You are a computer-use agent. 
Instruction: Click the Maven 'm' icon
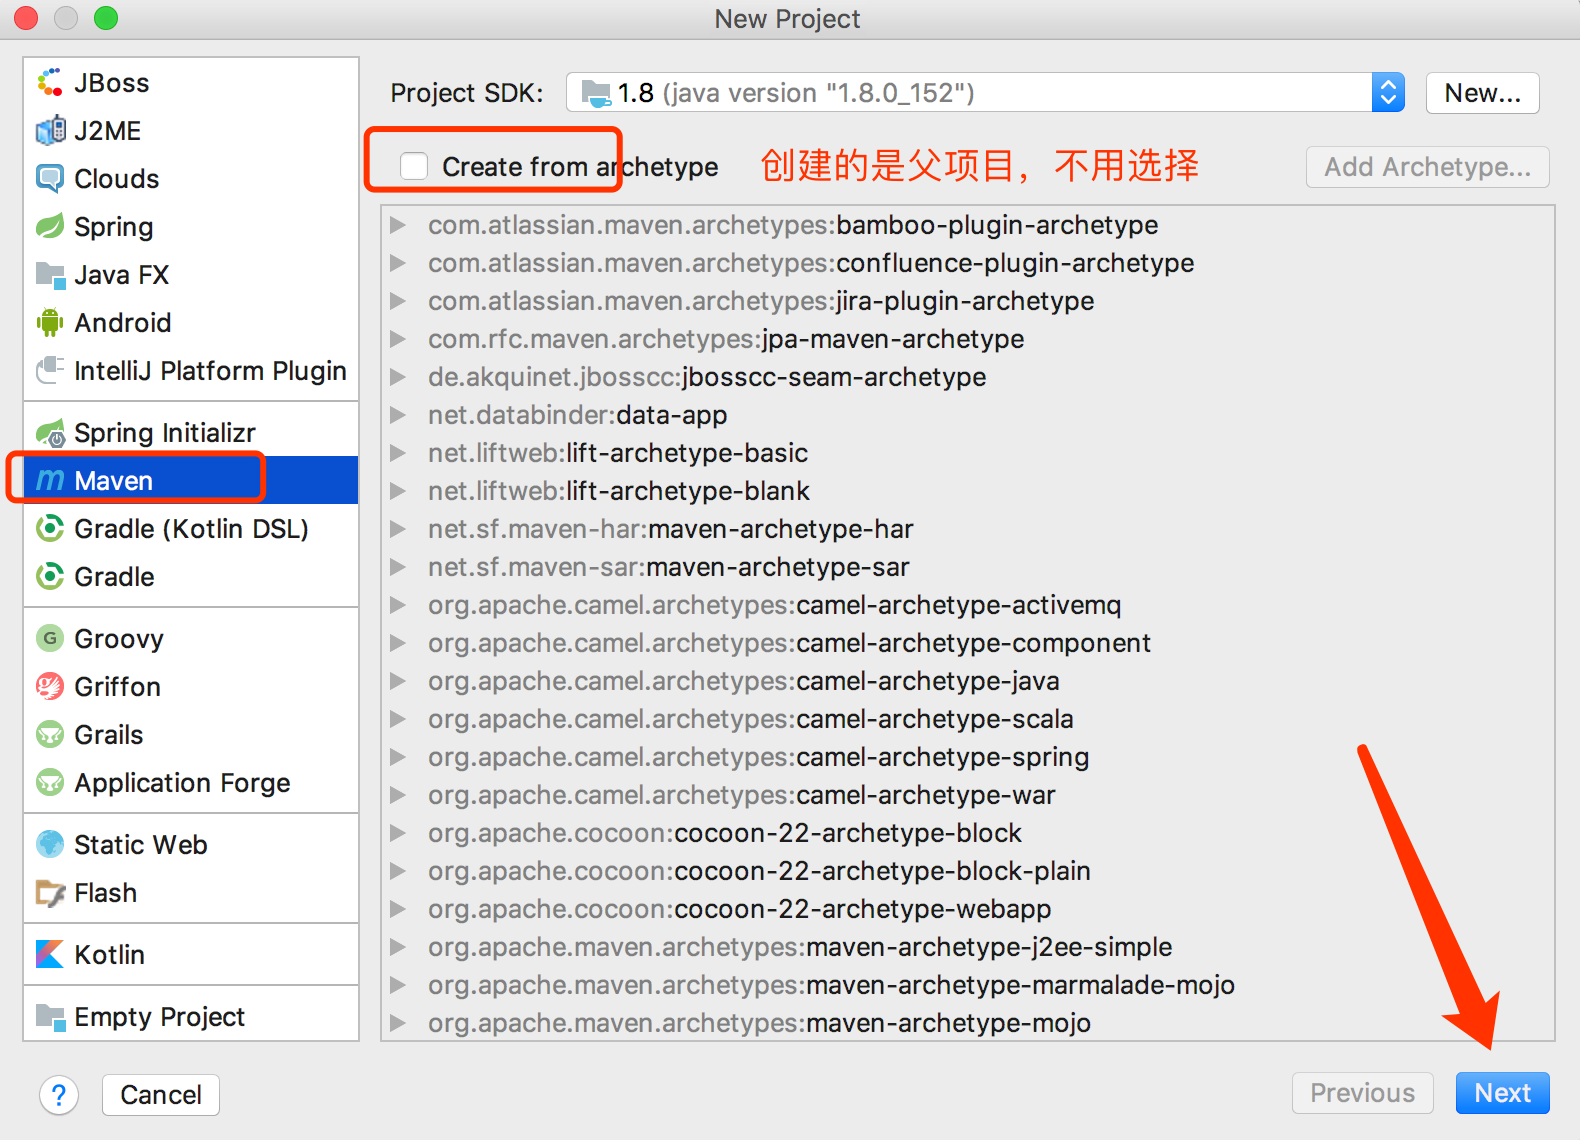click(50, 481)
